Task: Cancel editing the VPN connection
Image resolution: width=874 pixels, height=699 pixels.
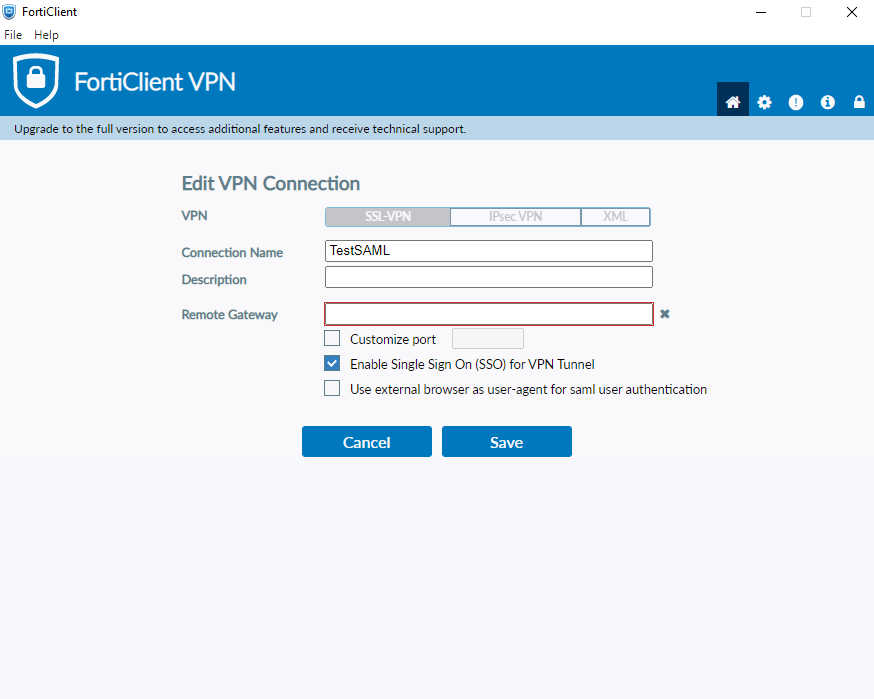Action: click(366, 441)
